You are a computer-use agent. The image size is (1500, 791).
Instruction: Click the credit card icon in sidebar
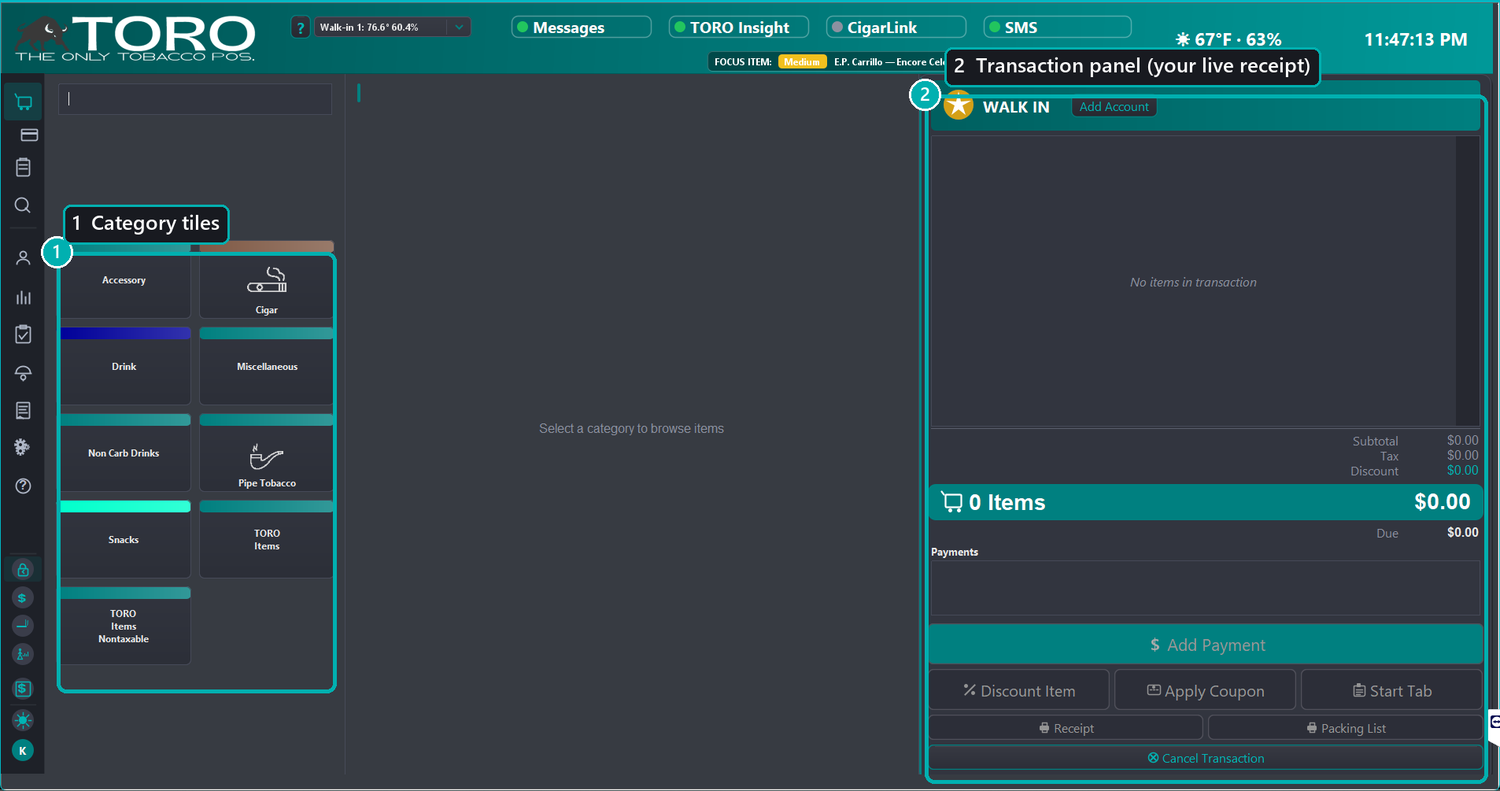click(x=29, y=135)
